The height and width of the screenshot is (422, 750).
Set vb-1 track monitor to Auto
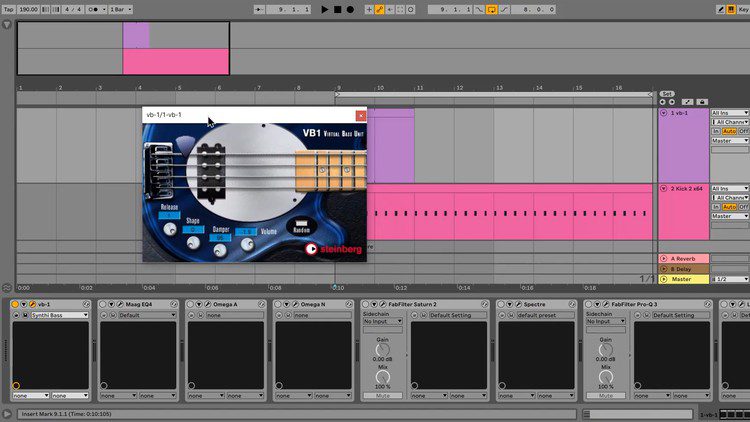(729, 131)
